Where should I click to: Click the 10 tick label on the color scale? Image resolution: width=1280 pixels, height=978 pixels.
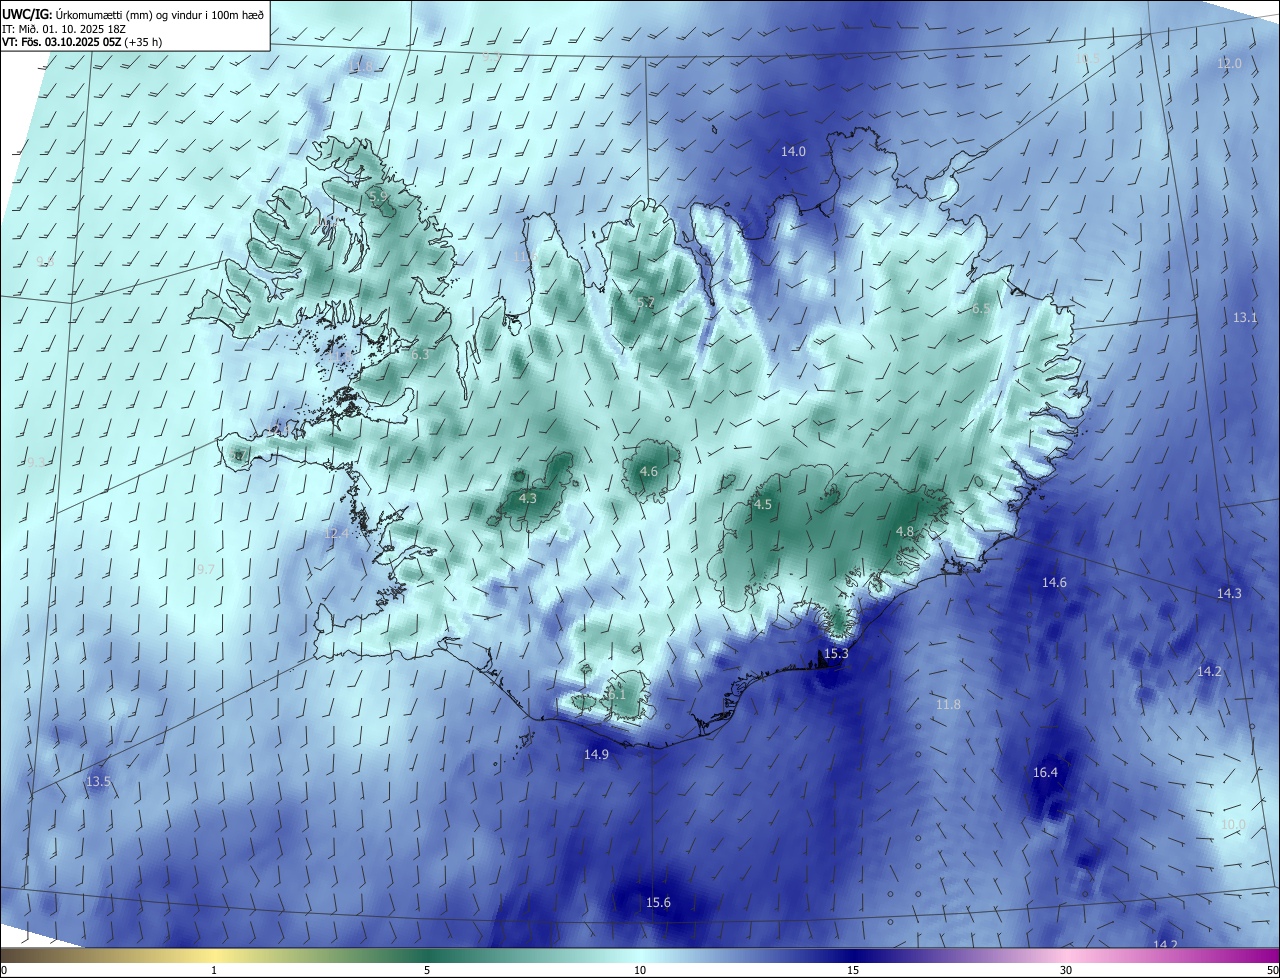pos(640,970)
